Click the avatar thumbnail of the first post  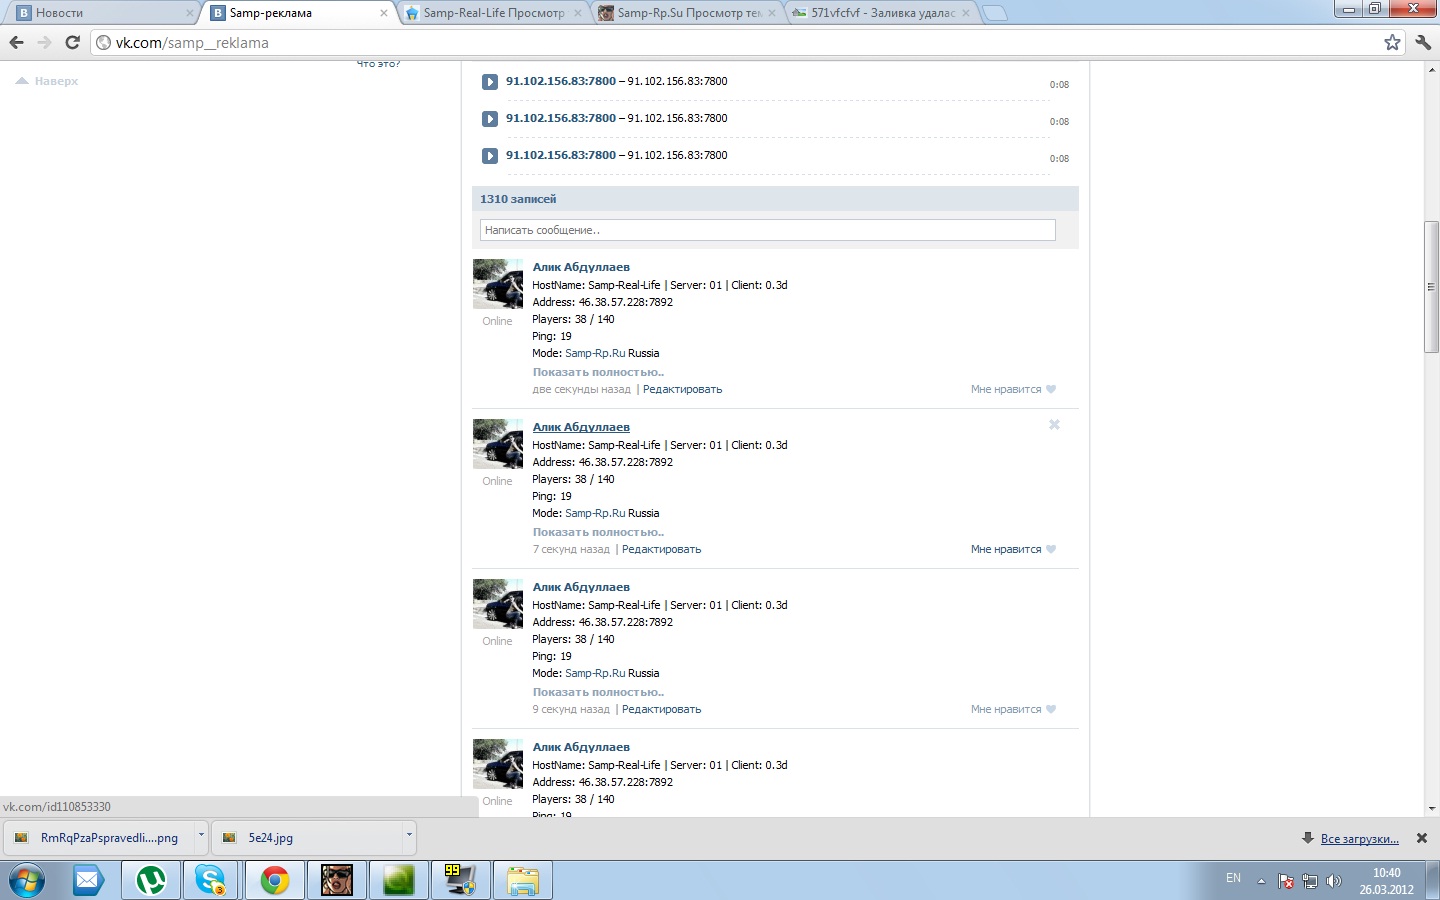coord(498,284)
